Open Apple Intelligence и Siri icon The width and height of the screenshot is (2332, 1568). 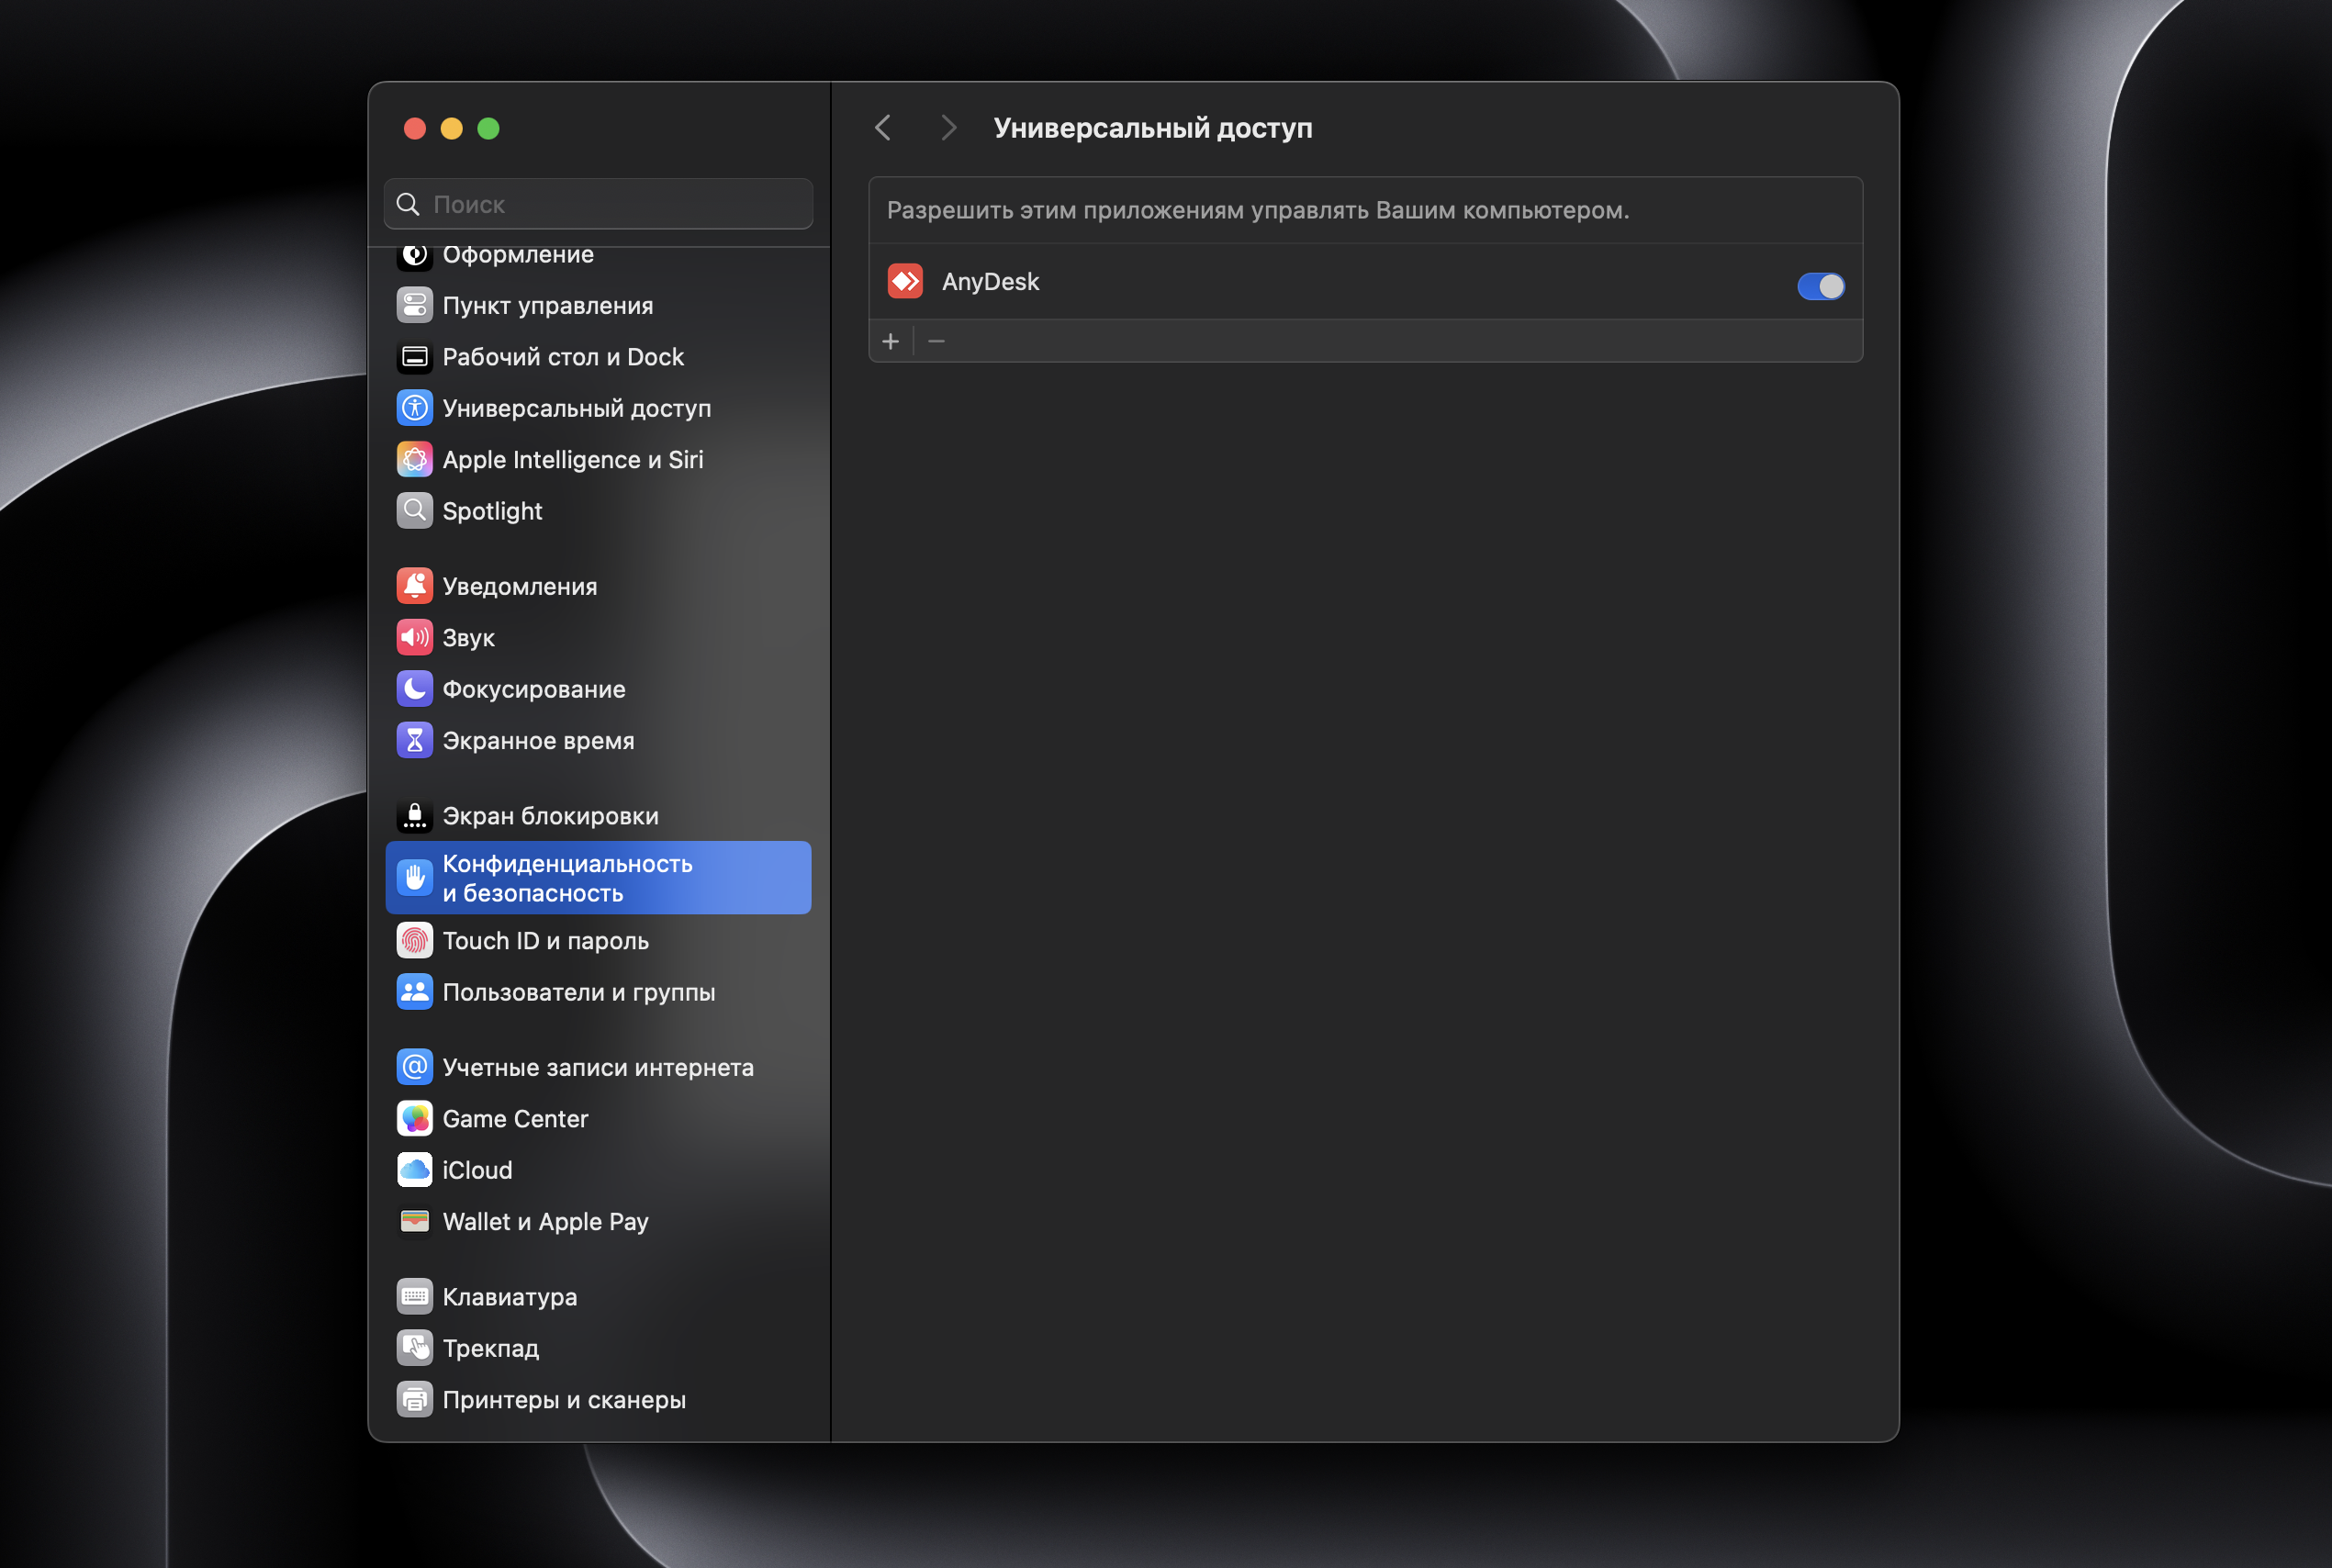pyautogui.click(x=414, y=459)
